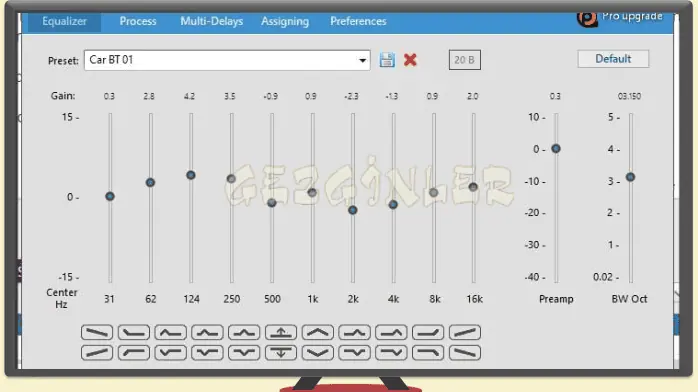Apply the broad hill boost curve
This screenshot has width=698, height=392.
click(317, 332)
